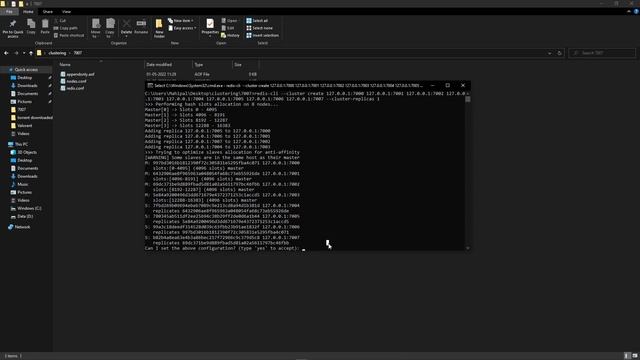Click the Properties button in the ribbon
This screenshot has height=360, width=640.
tap(210, 27)
